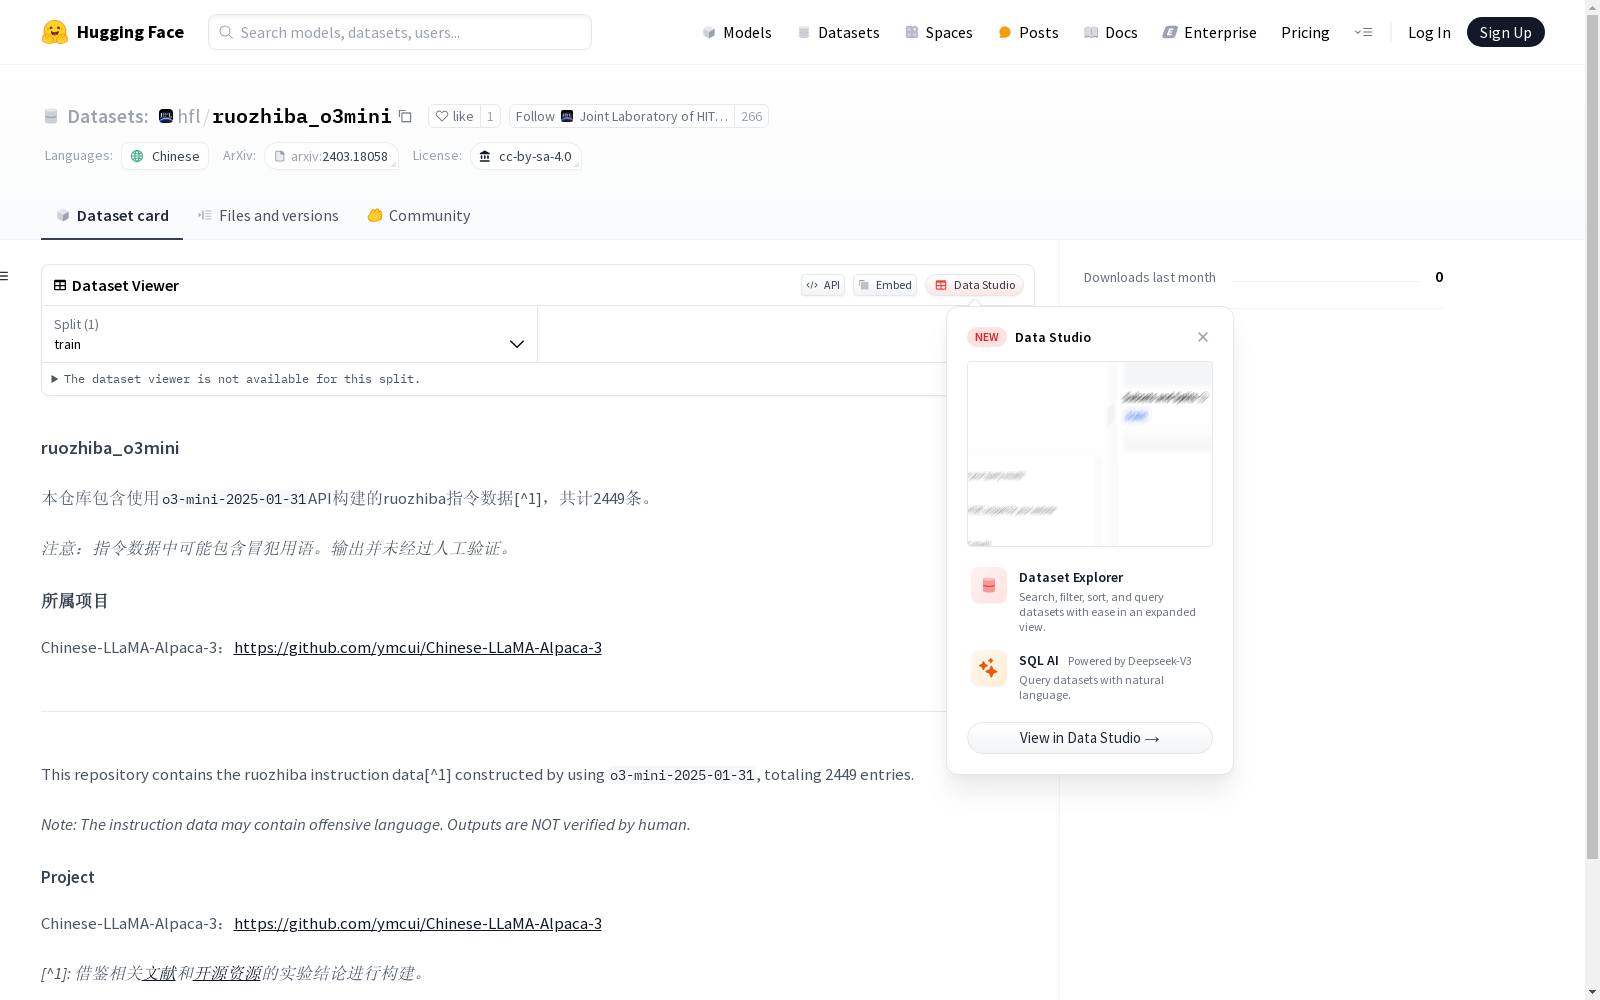
Task: Like the ruozhiba_o3mini dataset
Action: pos(454,116)
